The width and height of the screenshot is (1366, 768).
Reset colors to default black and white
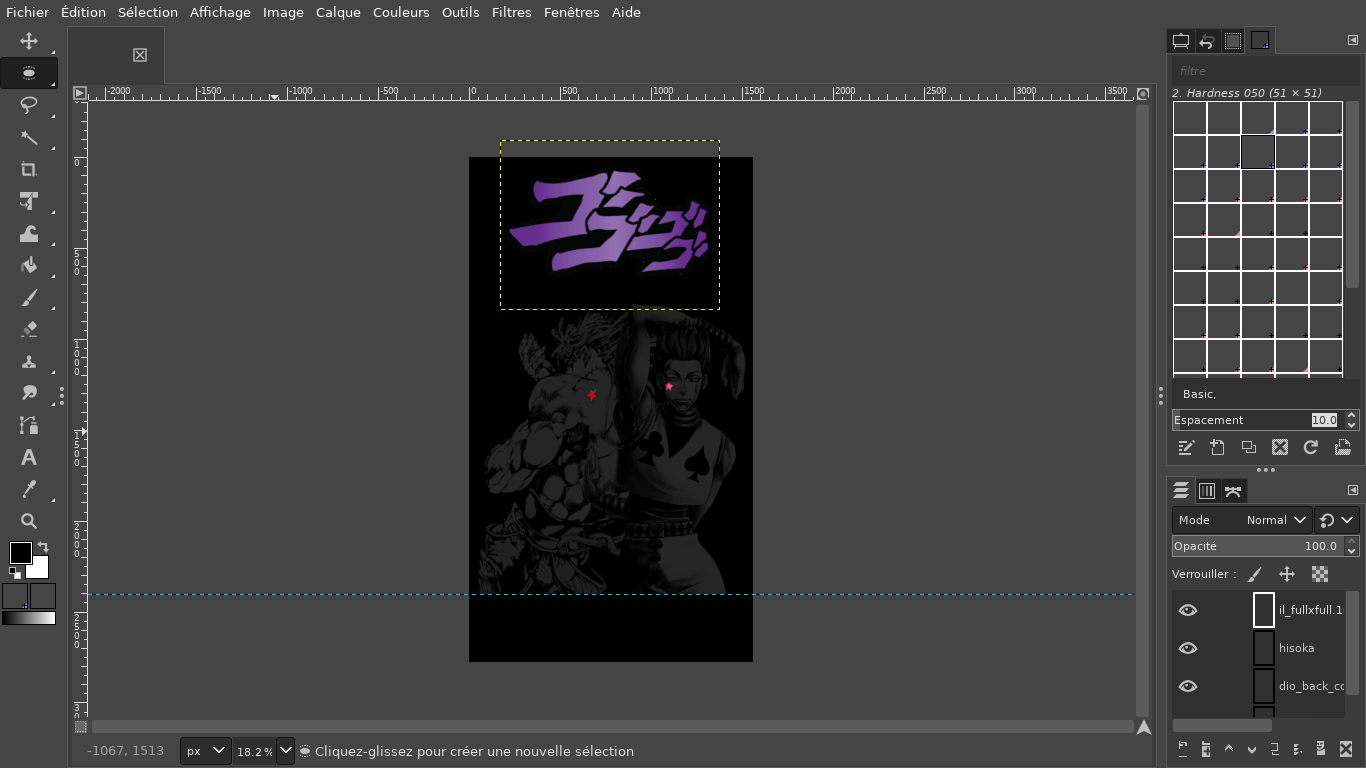[x=15, y=573]
